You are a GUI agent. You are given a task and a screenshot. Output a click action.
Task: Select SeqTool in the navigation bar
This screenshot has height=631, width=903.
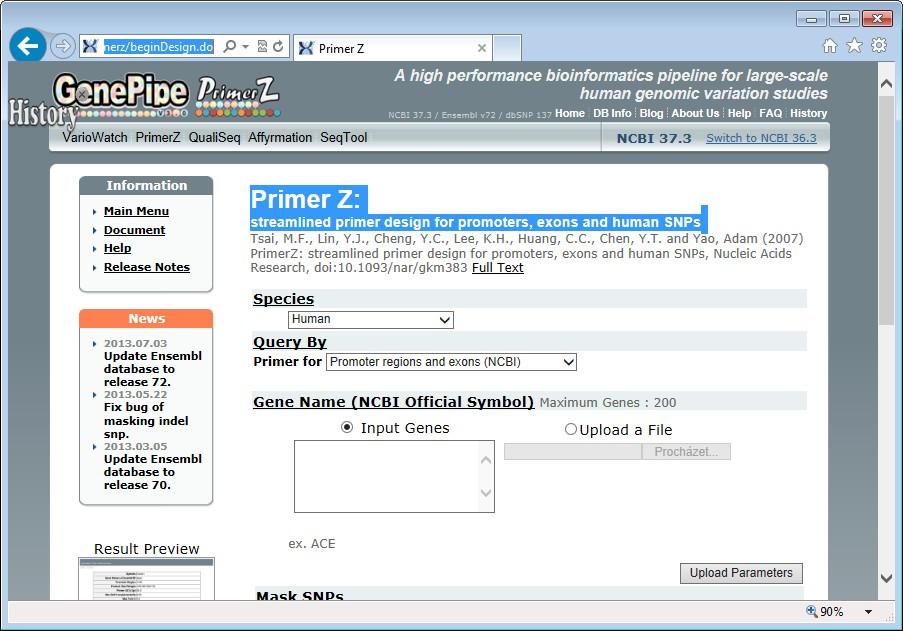(344, 138)
